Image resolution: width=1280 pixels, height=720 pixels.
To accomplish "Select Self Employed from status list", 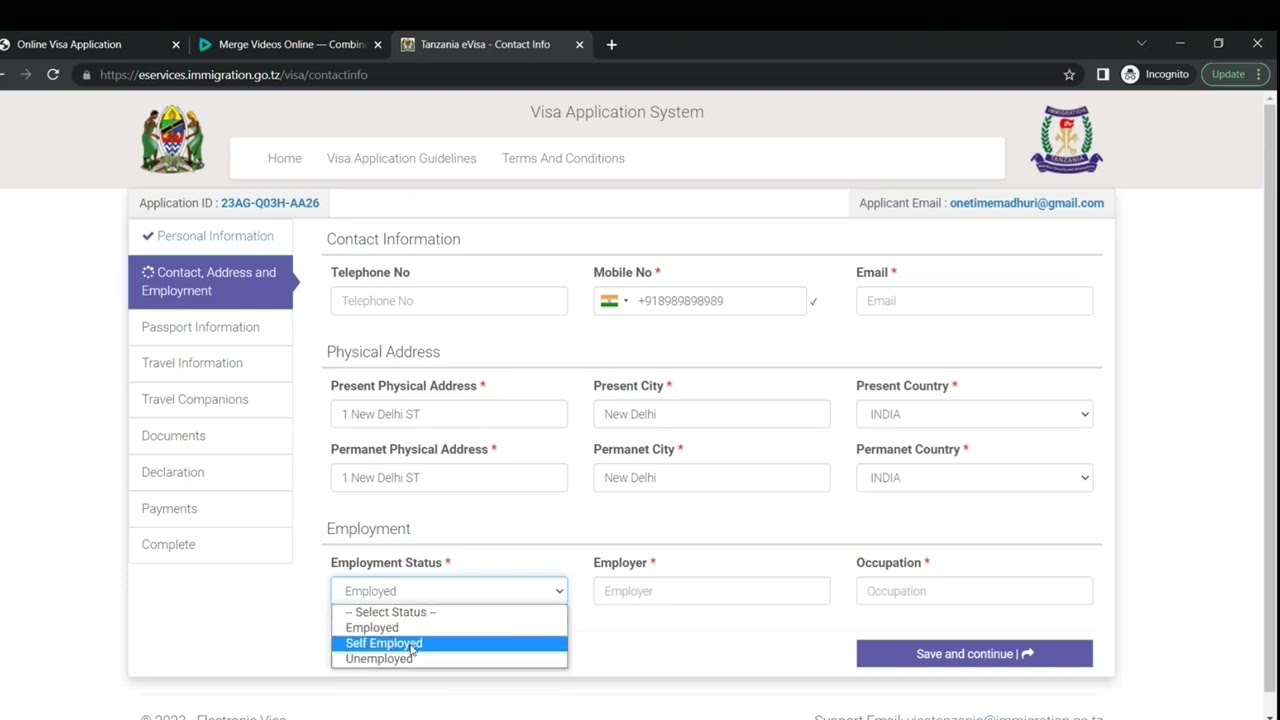I will pos(449,643).
